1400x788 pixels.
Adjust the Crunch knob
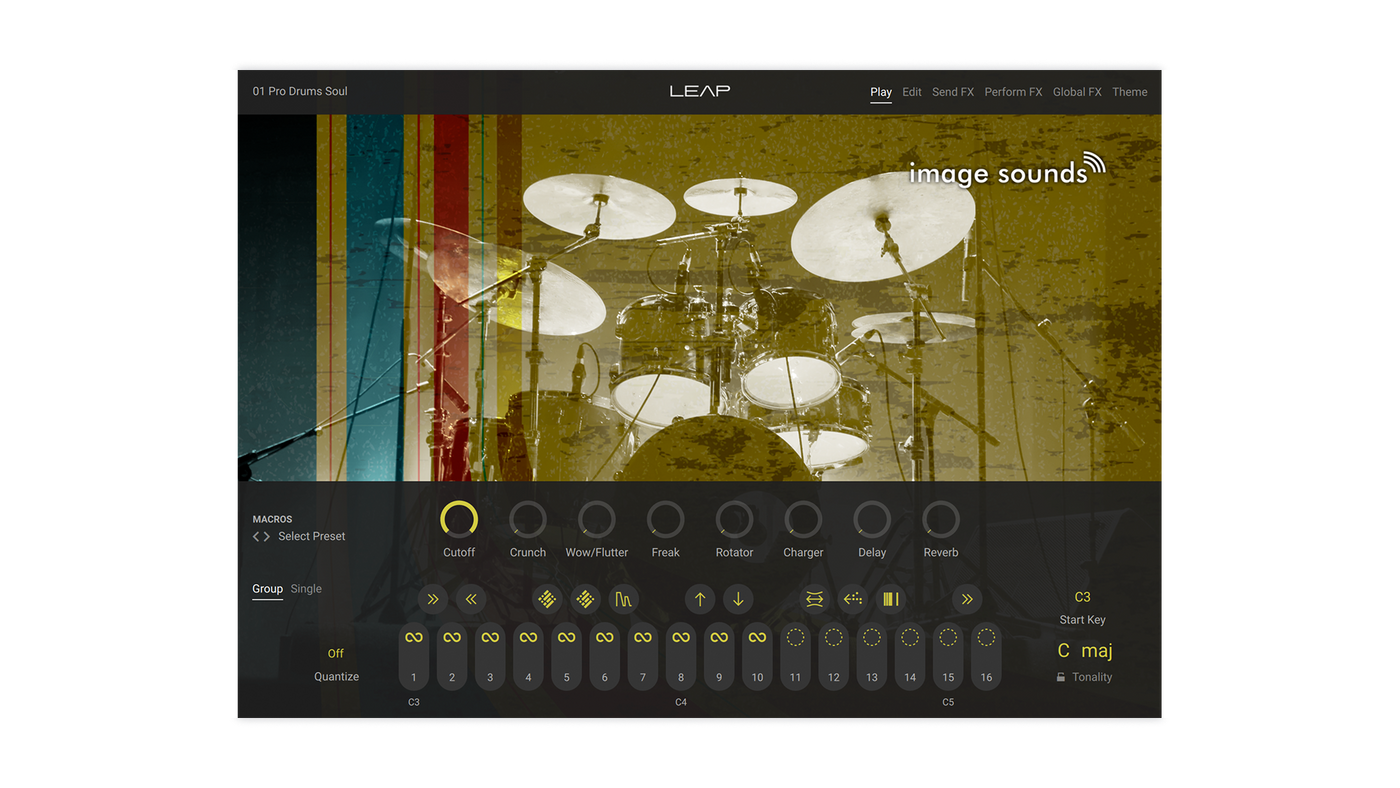pyautogui.click(x=528, y=520)
